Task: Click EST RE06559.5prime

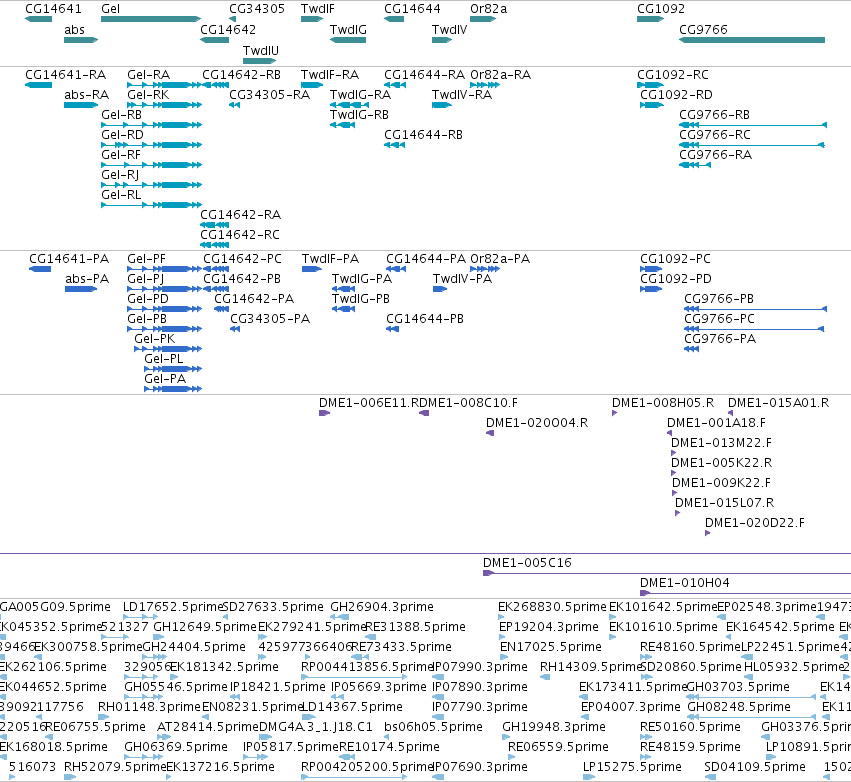Action: point(558,746)
